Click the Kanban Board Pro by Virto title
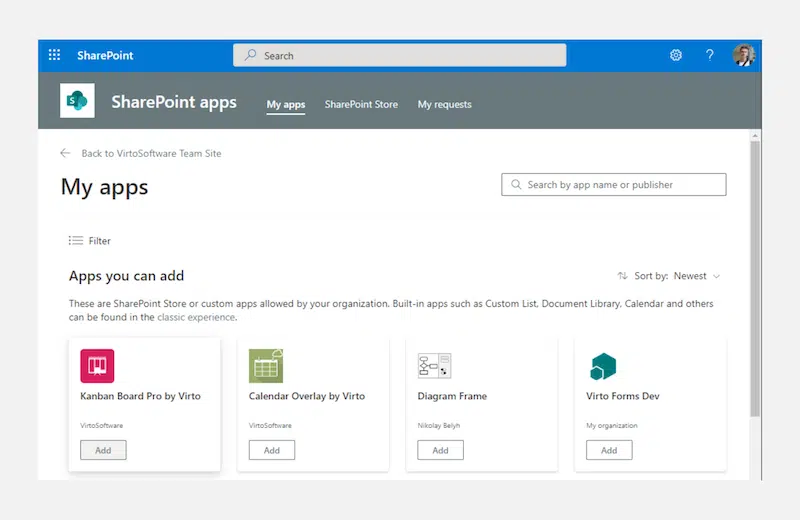The height and width of the screenshot is (520, 800). [140, 396]
